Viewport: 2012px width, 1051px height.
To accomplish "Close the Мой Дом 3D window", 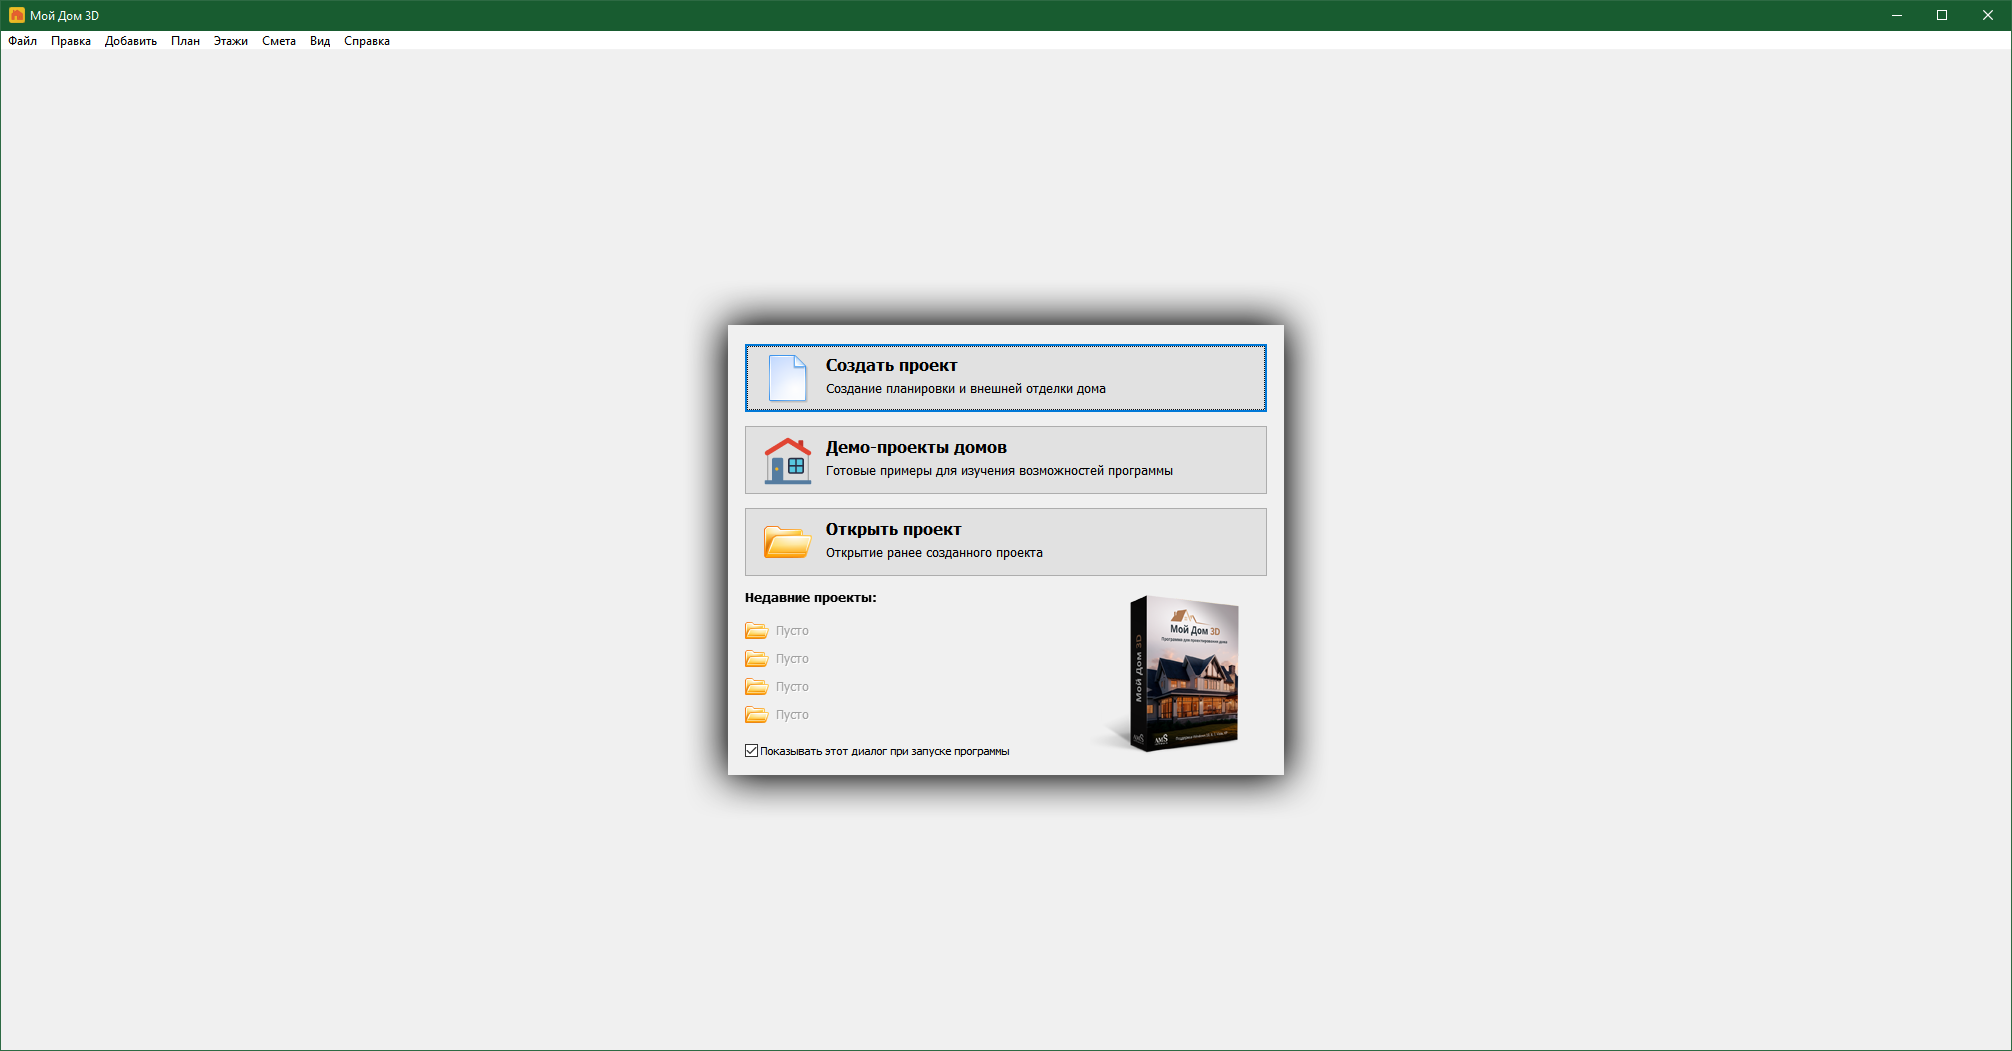I will click(x=1988, y=15).
